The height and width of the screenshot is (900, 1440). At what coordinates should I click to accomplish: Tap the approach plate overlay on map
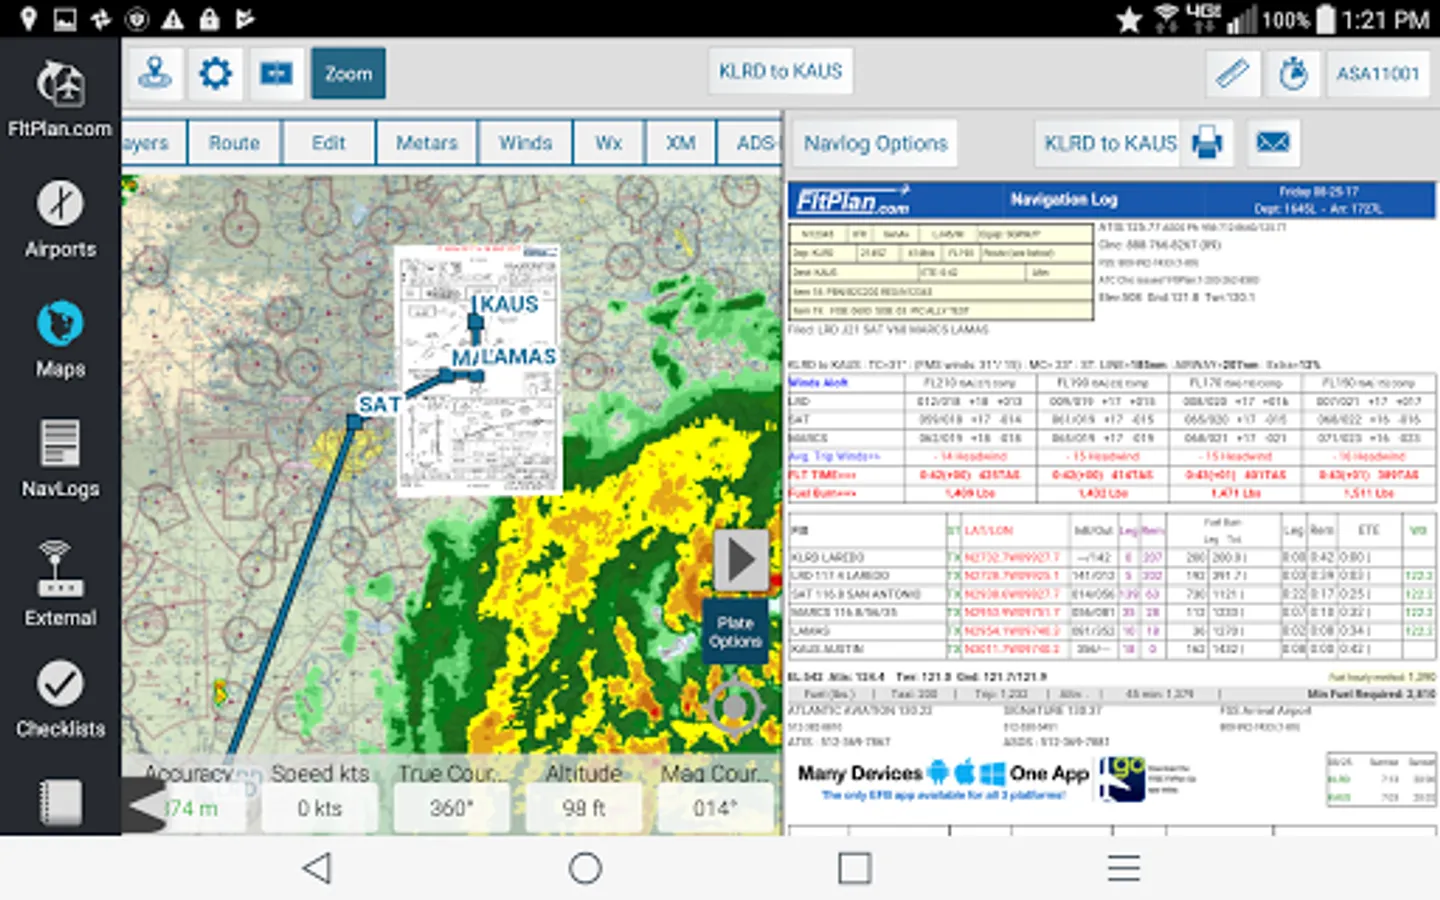click(478, 370)
